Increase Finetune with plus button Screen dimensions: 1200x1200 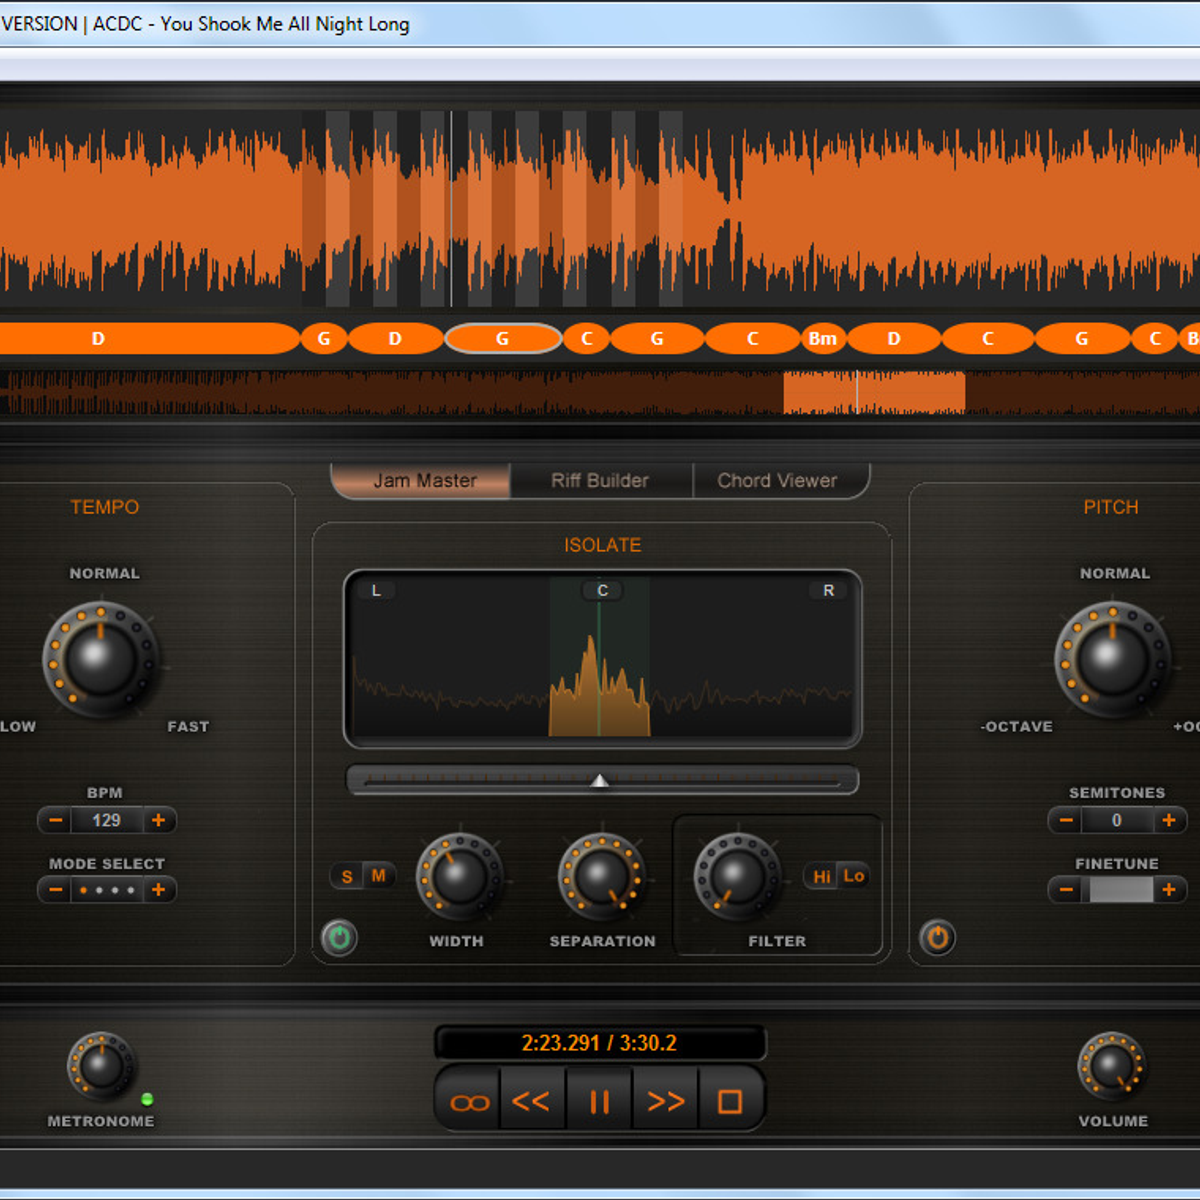(x=1168, y=889)
